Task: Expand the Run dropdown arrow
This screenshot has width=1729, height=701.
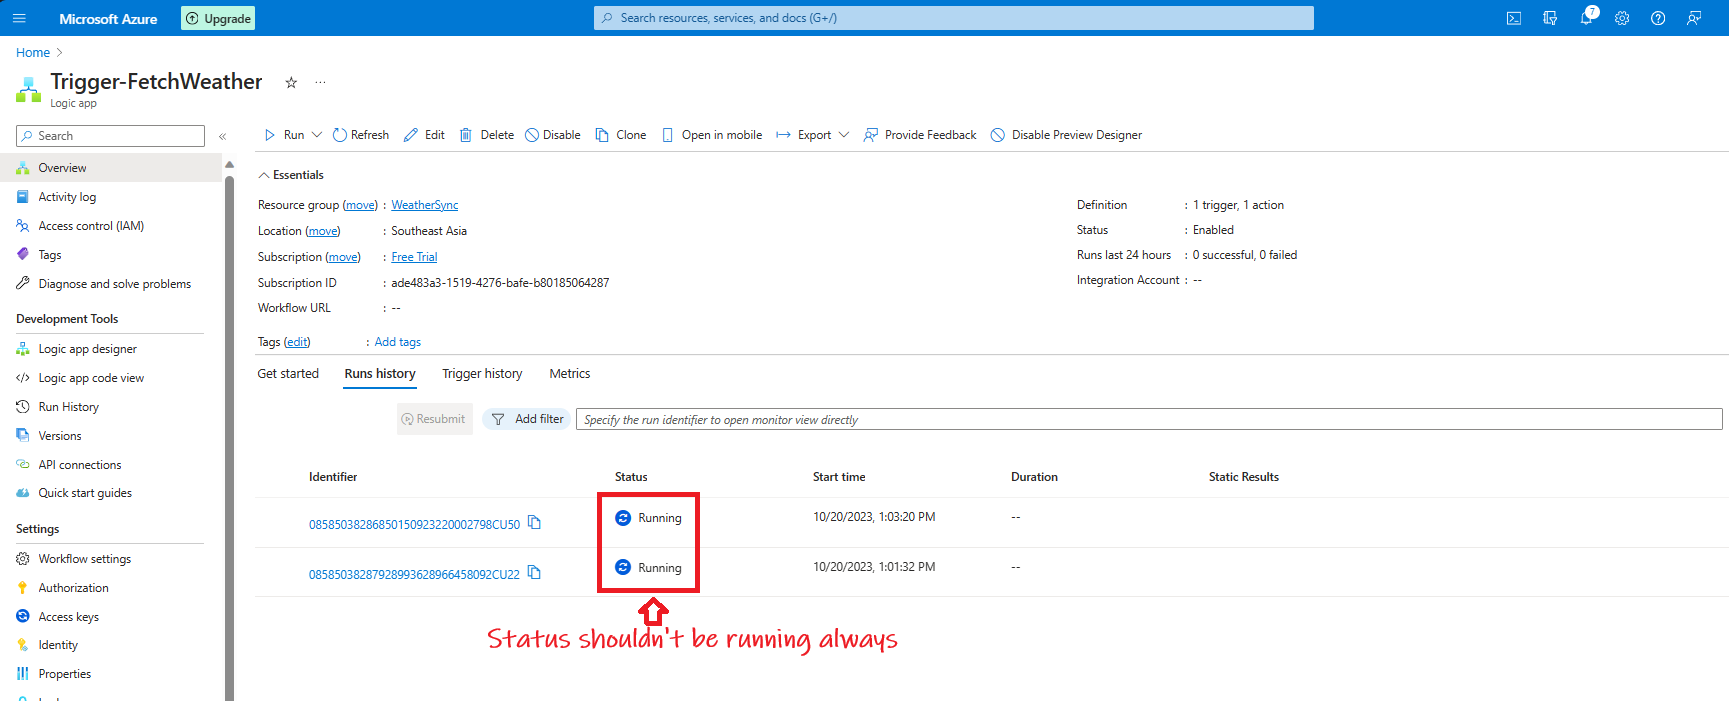Action: (x=317, y=135)
